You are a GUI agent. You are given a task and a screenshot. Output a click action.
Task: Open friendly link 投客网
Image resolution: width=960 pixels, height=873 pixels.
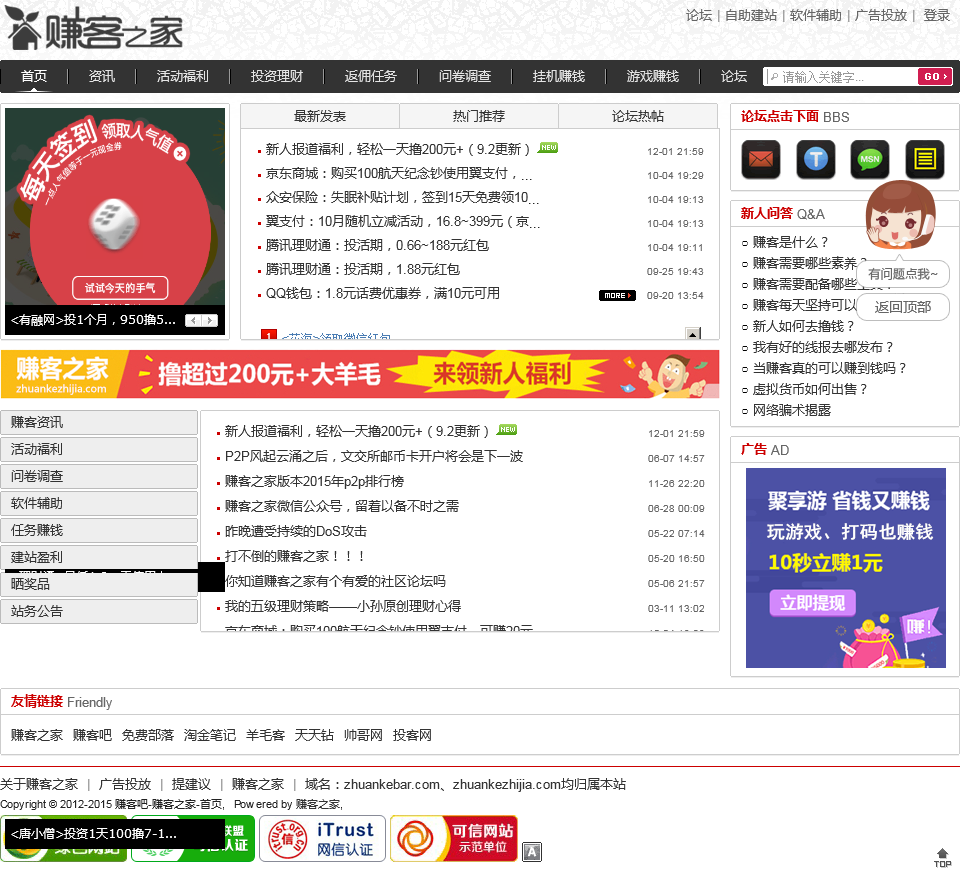coord(412,735)
